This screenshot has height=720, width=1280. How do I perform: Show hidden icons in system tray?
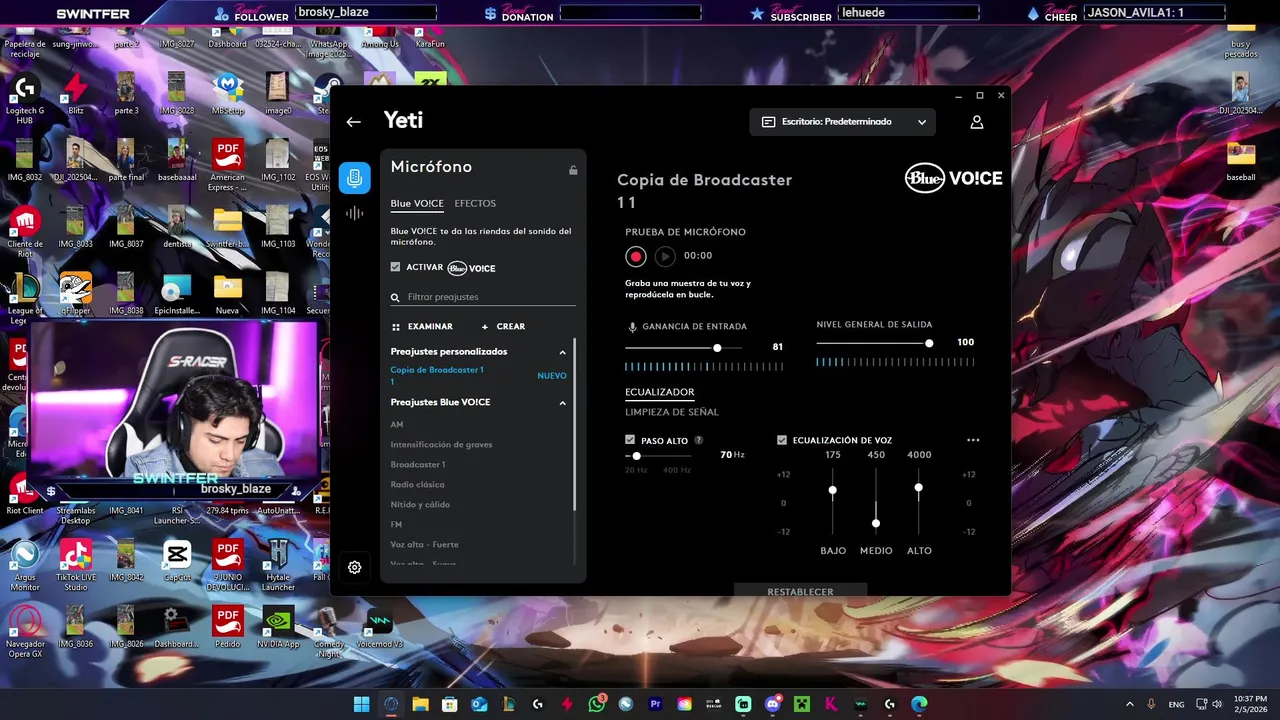[x=1130, y=704]
